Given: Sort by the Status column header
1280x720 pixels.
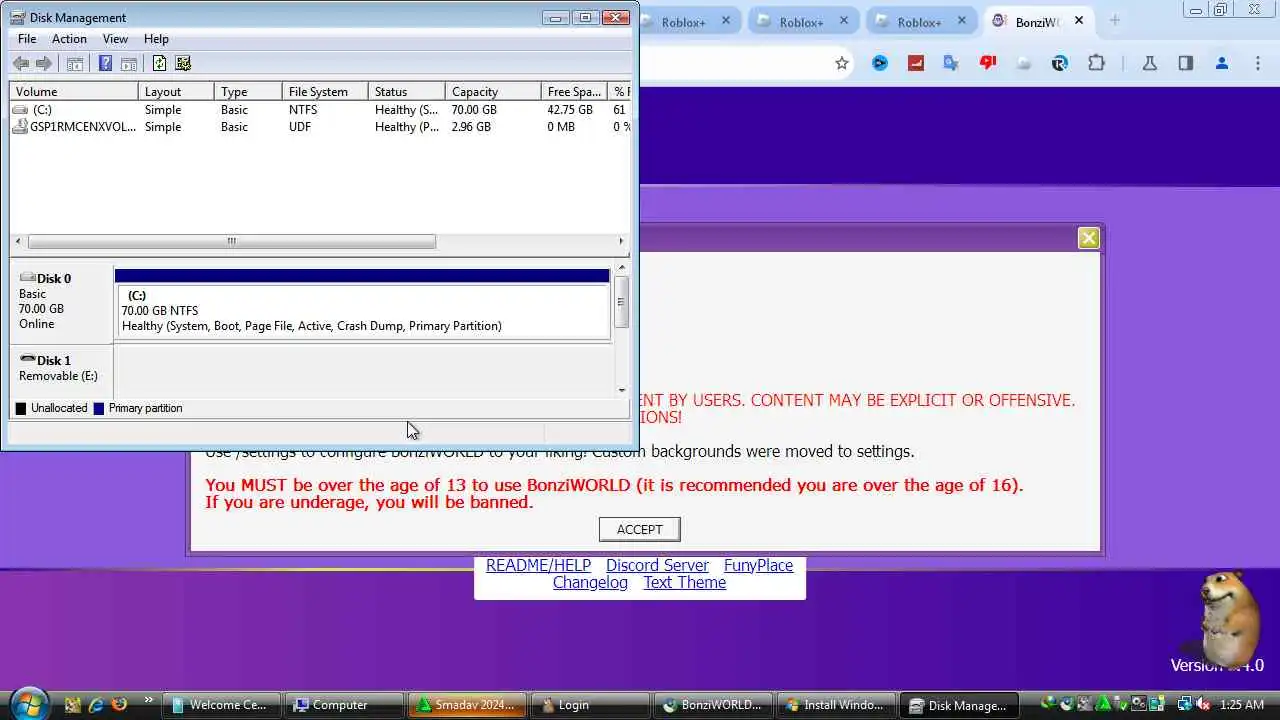Looking at the screenshot, I should point(407,91).
